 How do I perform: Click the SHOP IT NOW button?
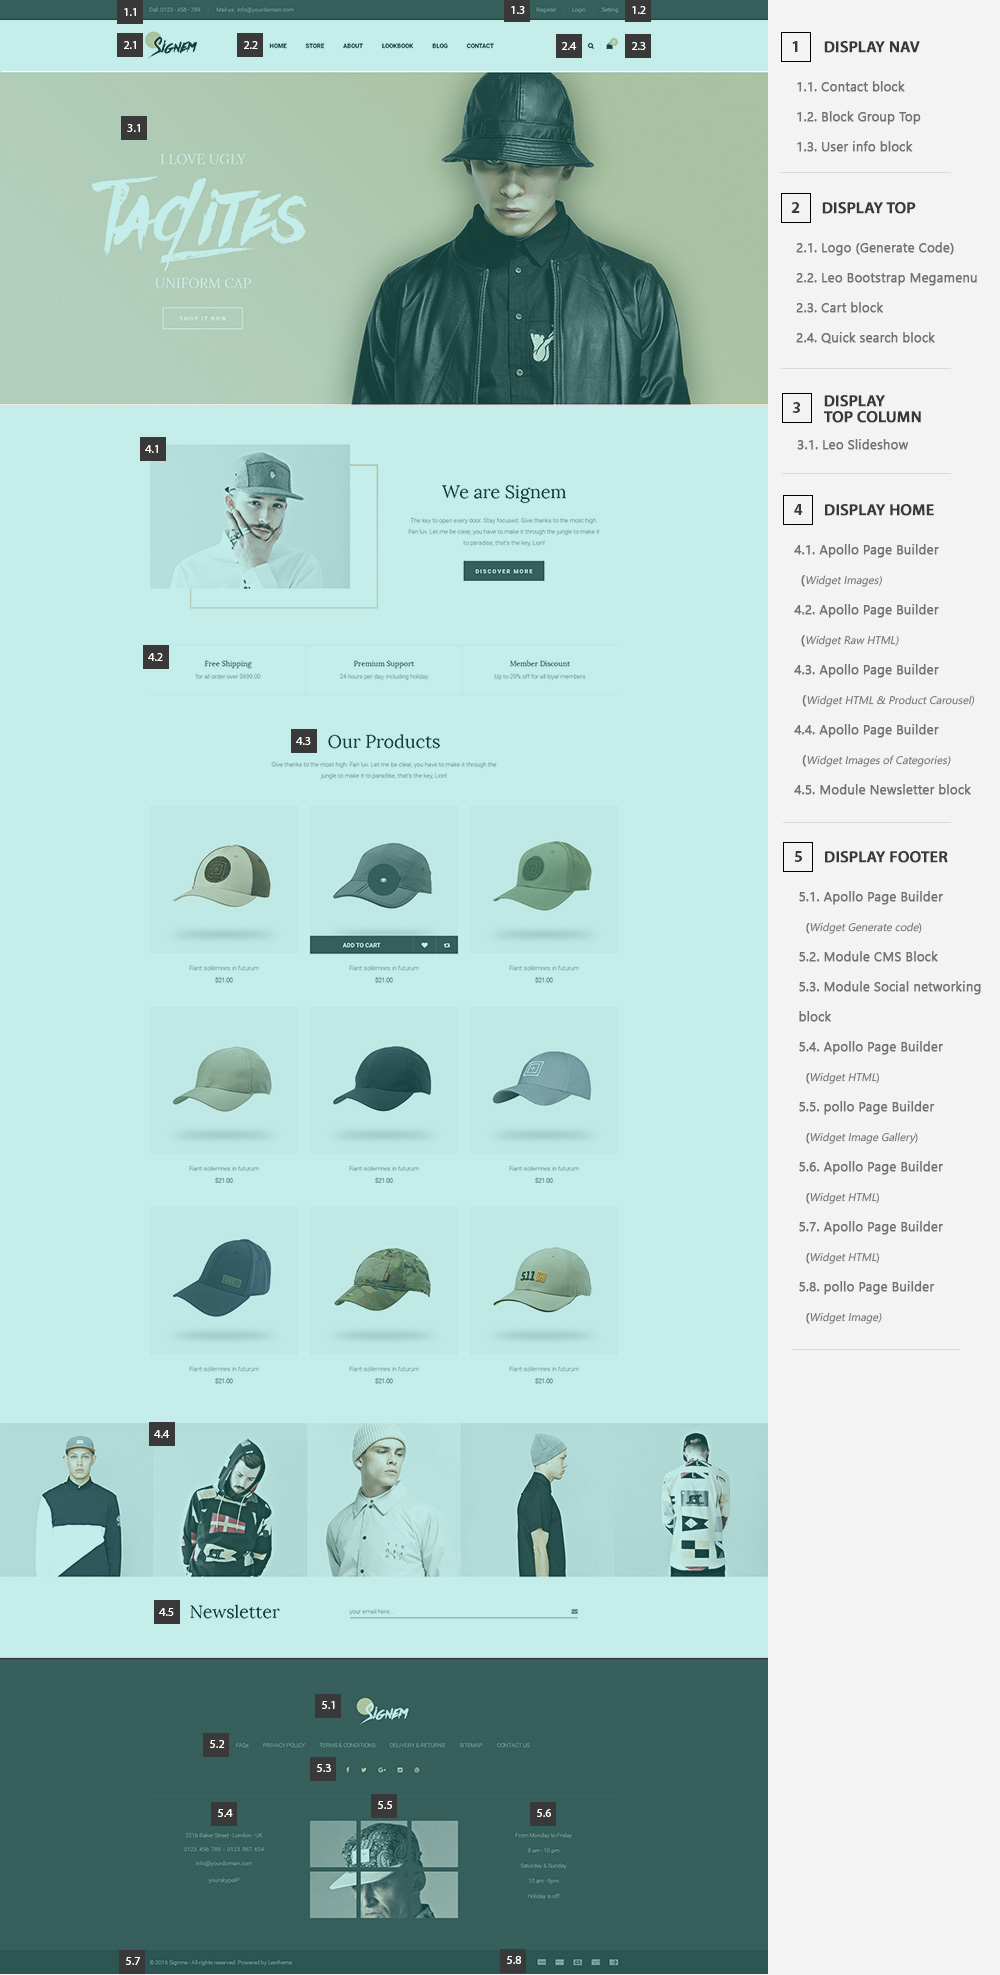pos(203,318)
